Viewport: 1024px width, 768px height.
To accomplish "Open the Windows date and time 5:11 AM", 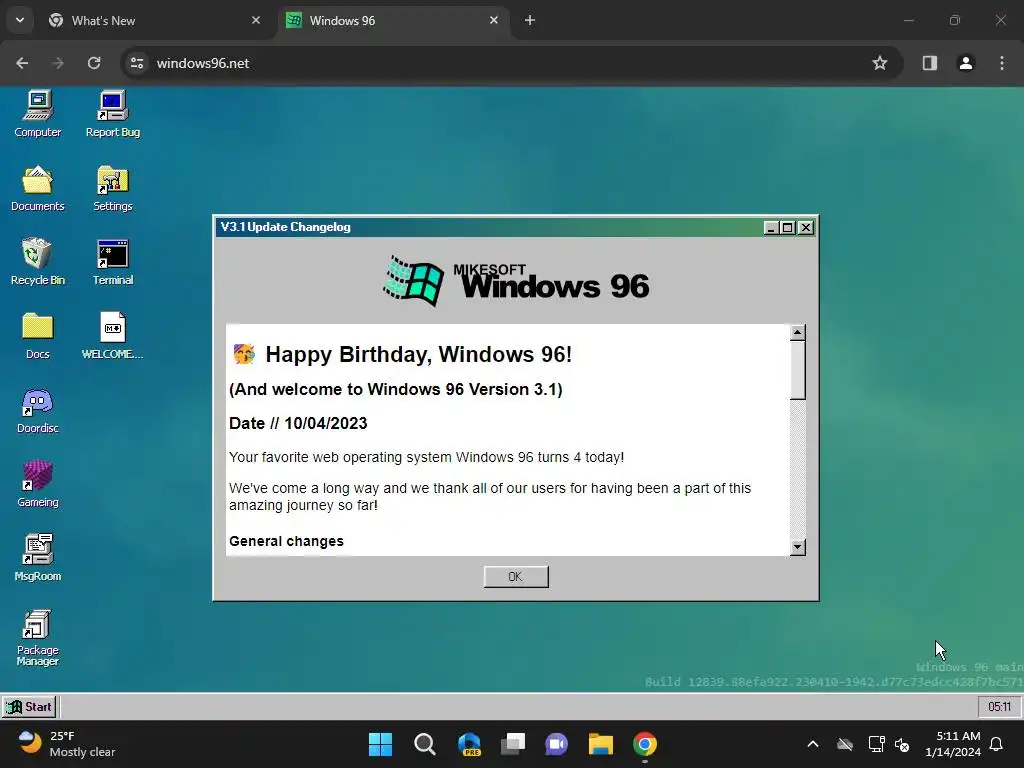I will pyautogui.click(x=953, y=744).
